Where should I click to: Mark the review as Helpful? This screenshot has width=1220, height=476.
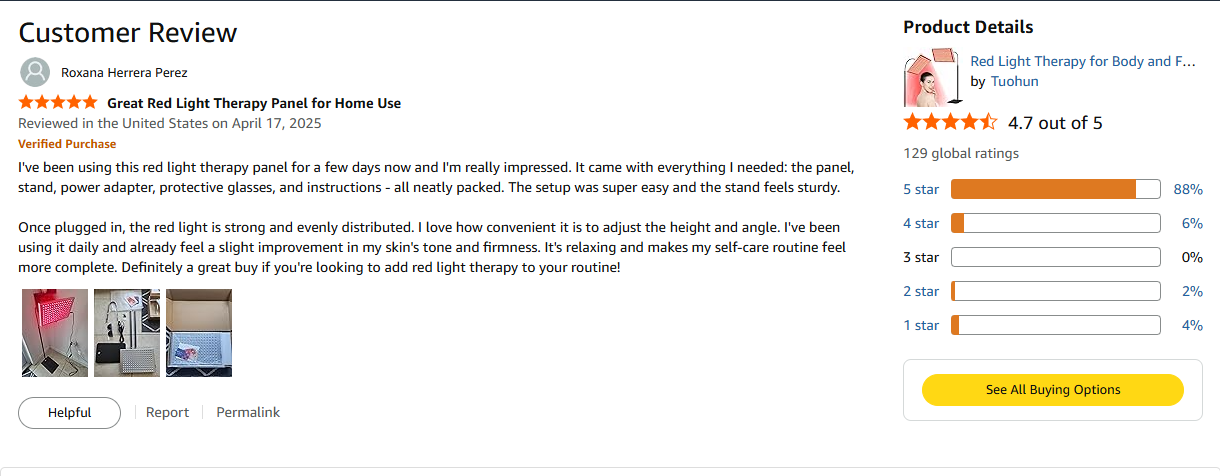click(x=70, y=412)
